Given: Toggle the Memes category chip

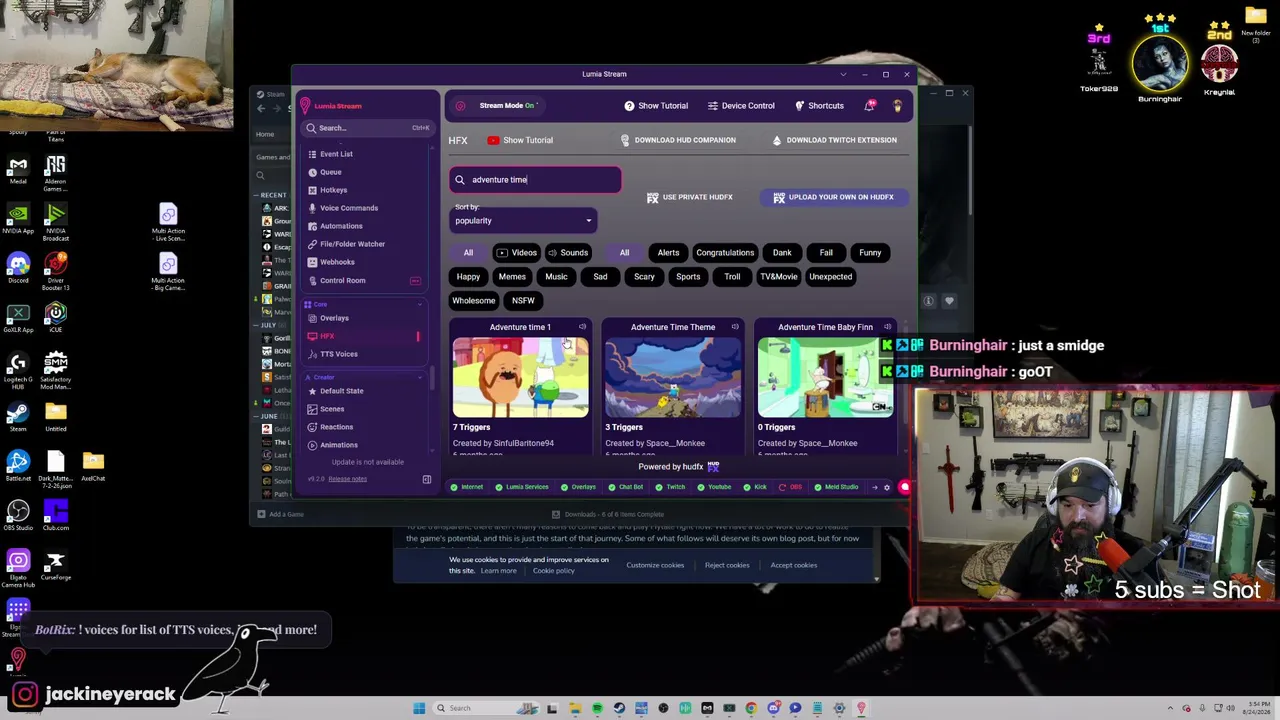Looking at the screenshot, I should (512, 277).
